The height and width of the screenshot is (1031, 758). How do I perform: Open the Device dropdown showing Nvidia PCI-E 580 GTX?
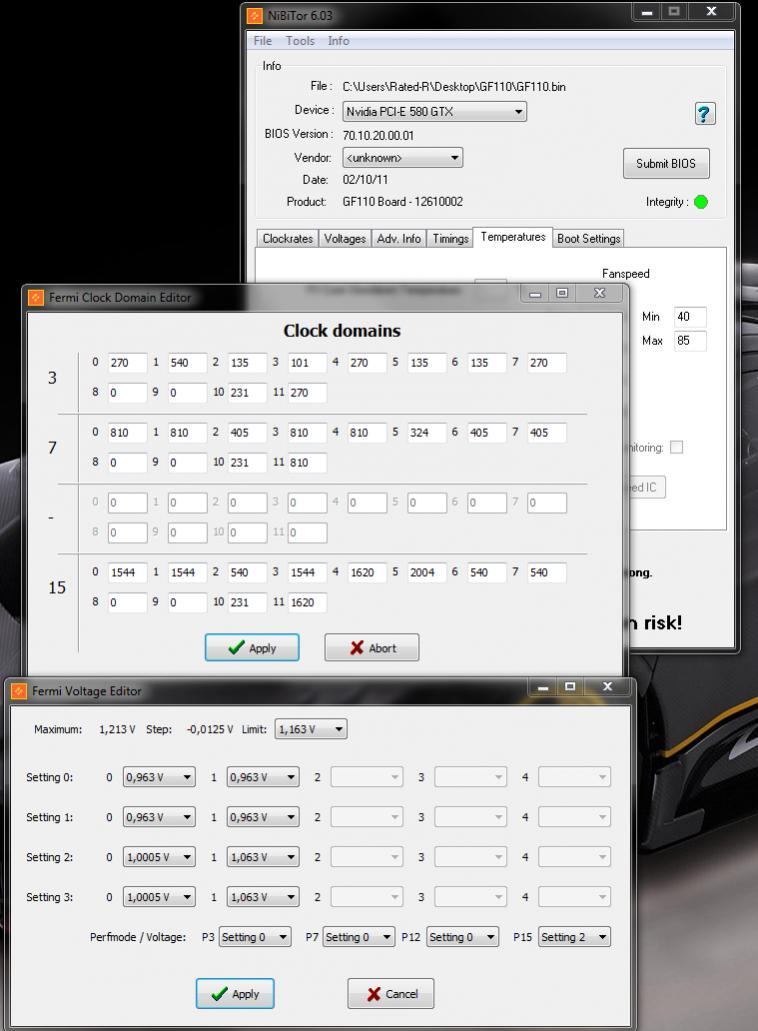(435, 112)
